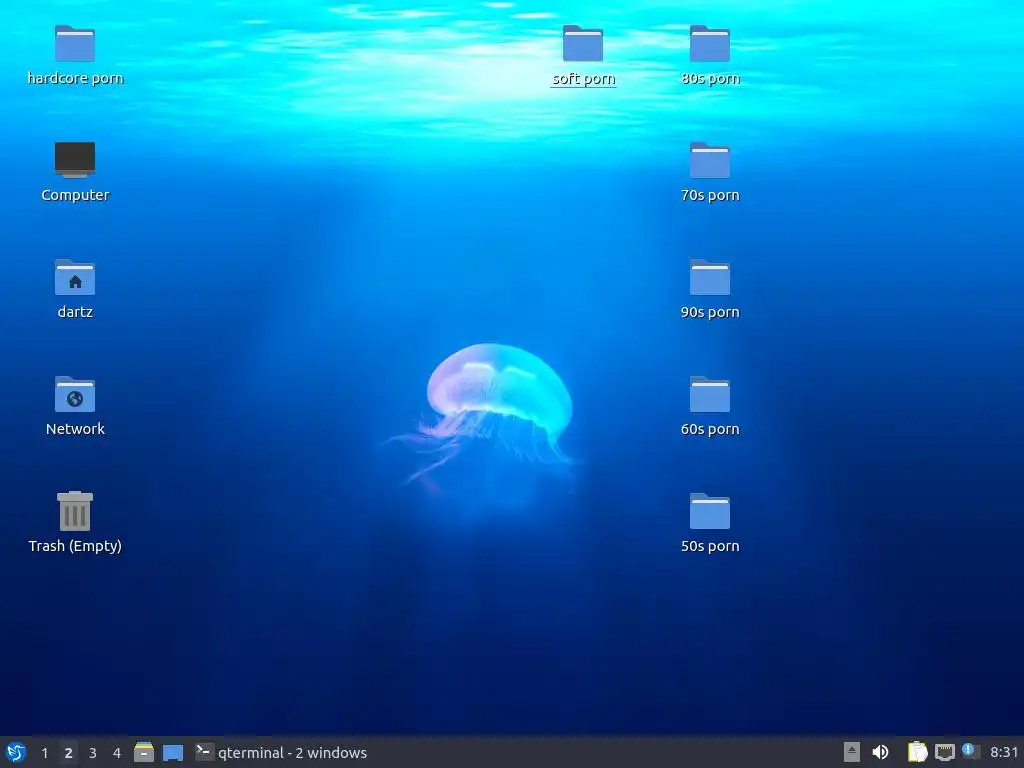Go to virtual desktop 3
The image size is (1024, 768).
click(93, 753)
